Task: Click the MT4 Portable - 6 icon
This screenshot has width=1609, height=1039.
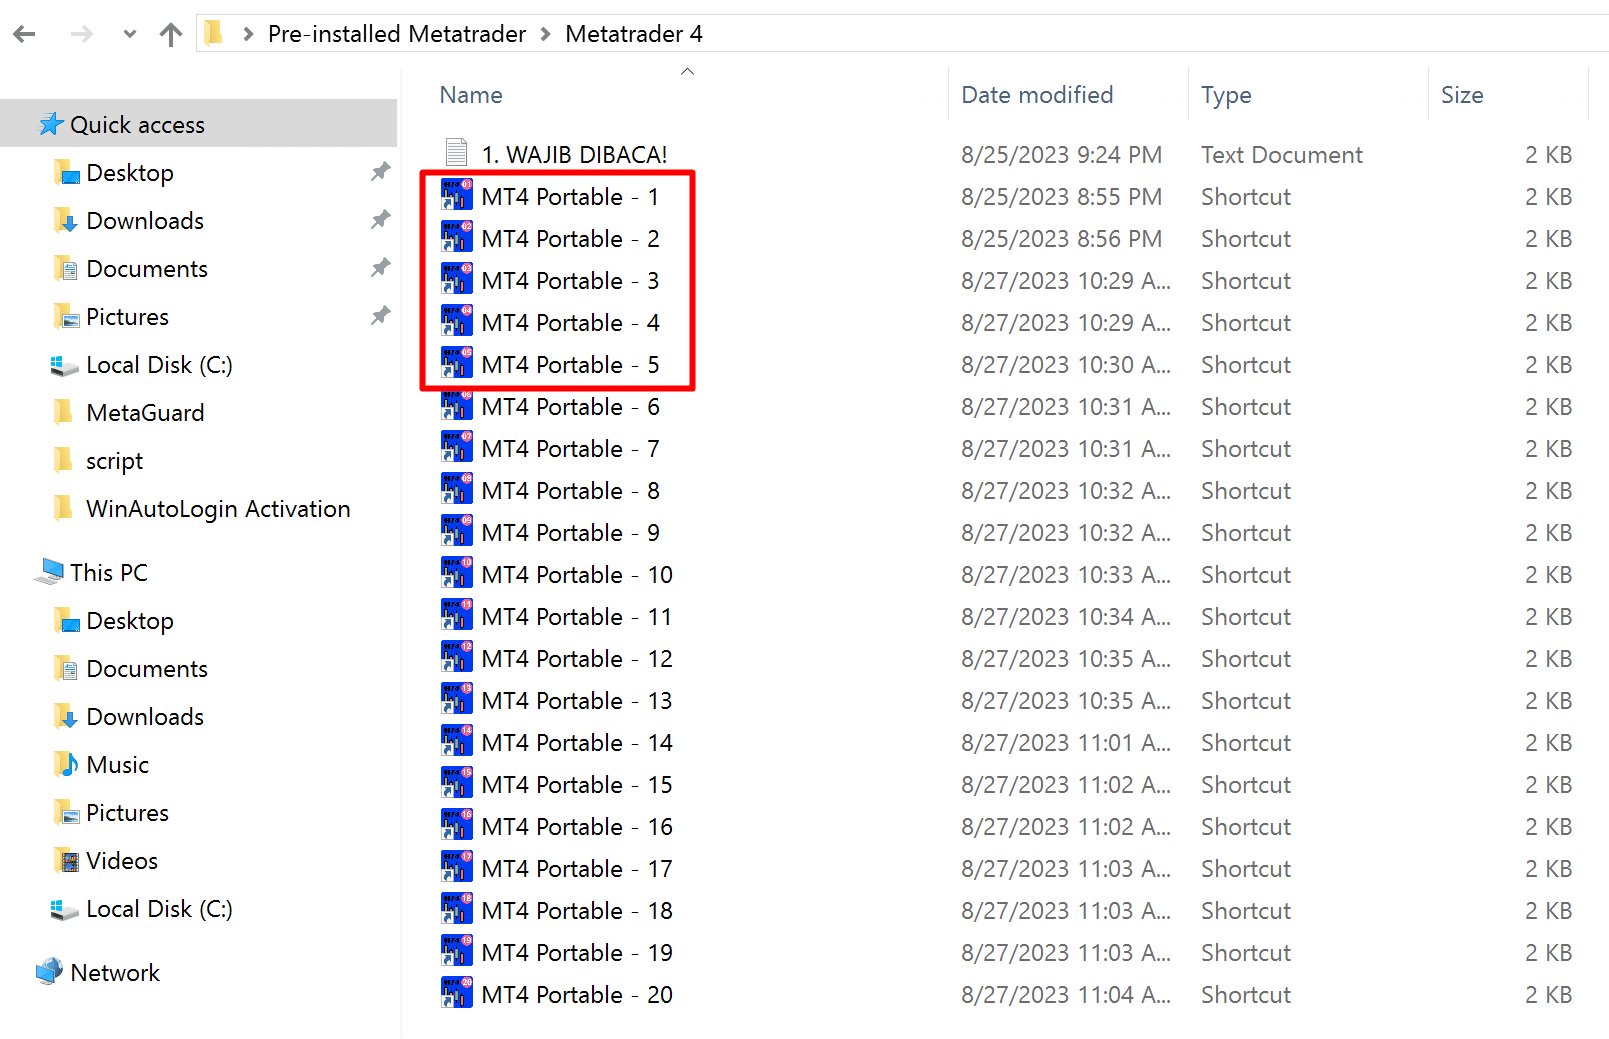Action: pos(457,405)
